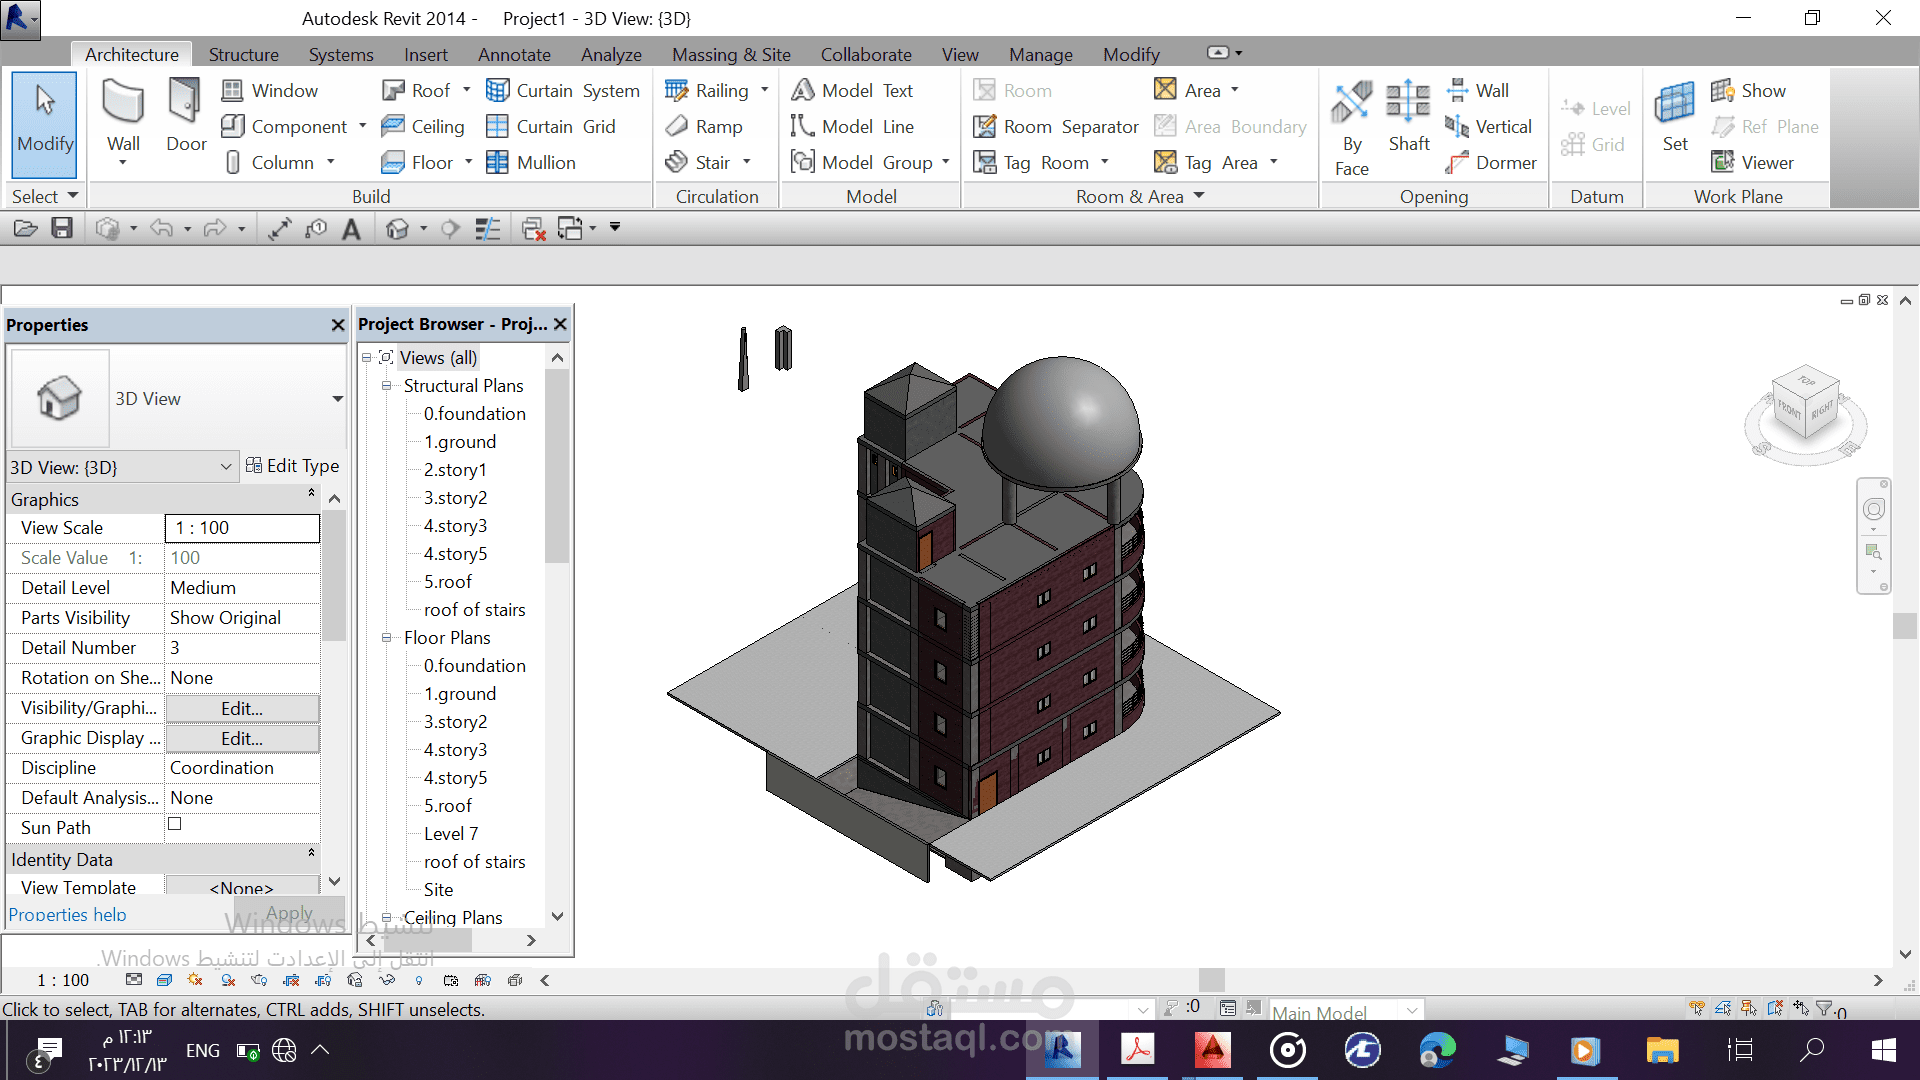The width and height of the screenshot is (1920, 1080).
Task: Open ENG language indicator in tray
Action: (x=203, y=1050)
